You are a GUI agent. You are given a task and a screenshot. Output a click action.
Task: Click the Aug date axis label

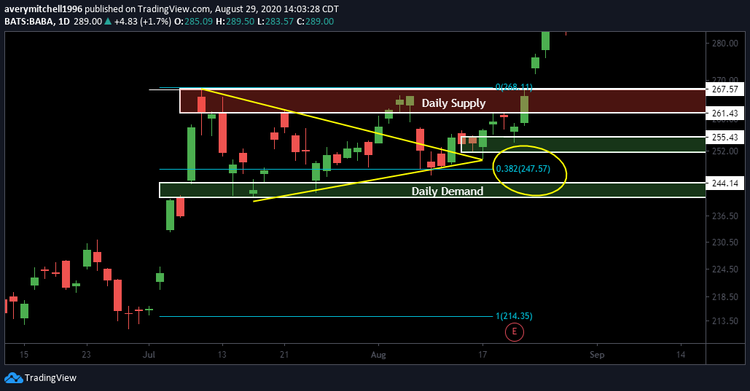(378, 355)
